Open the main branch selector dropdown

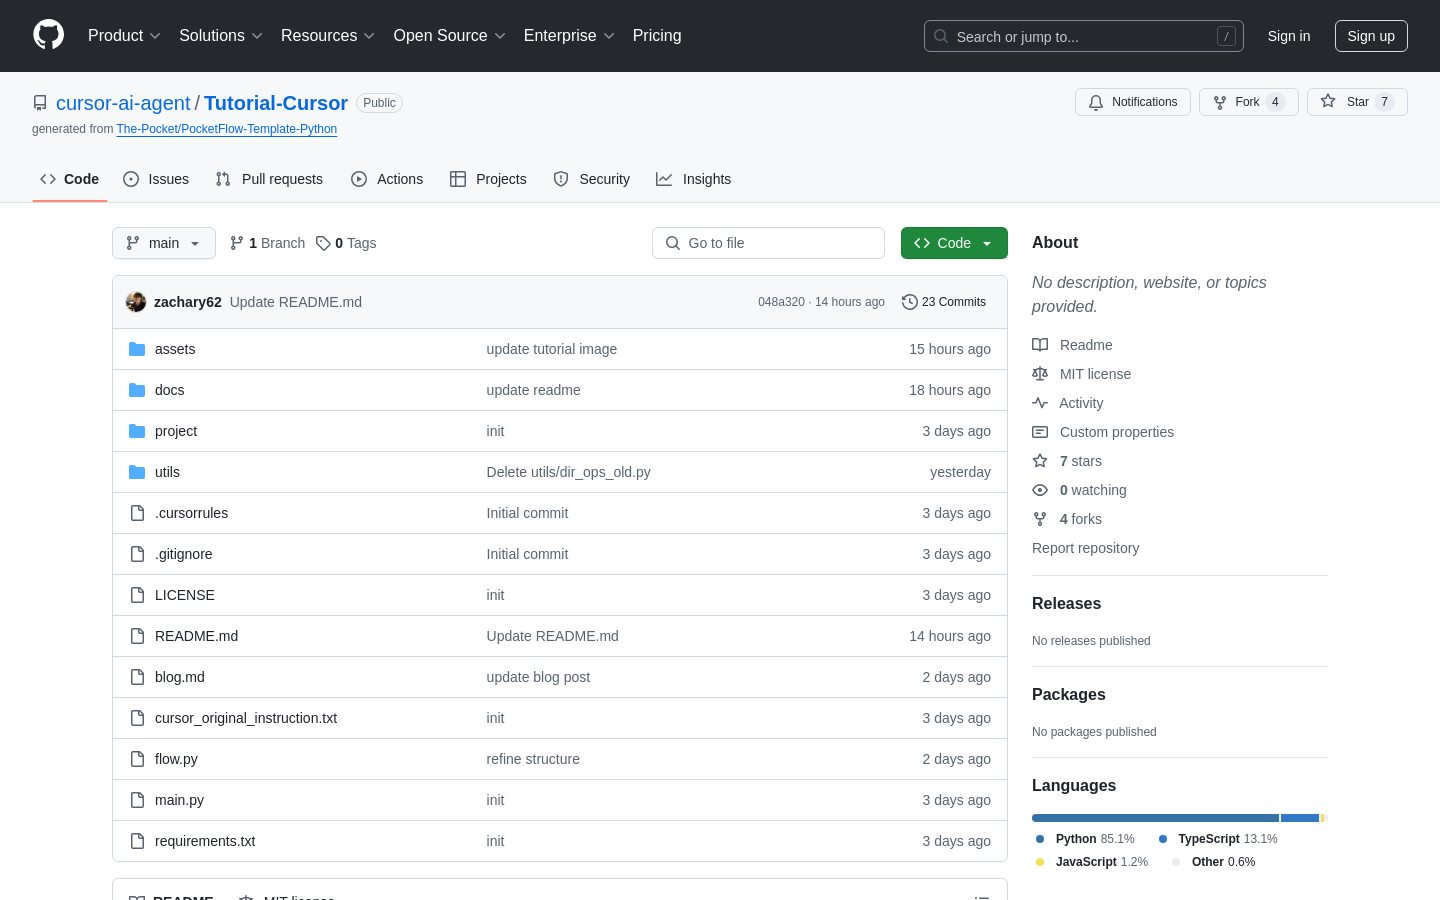click(164, 243)
